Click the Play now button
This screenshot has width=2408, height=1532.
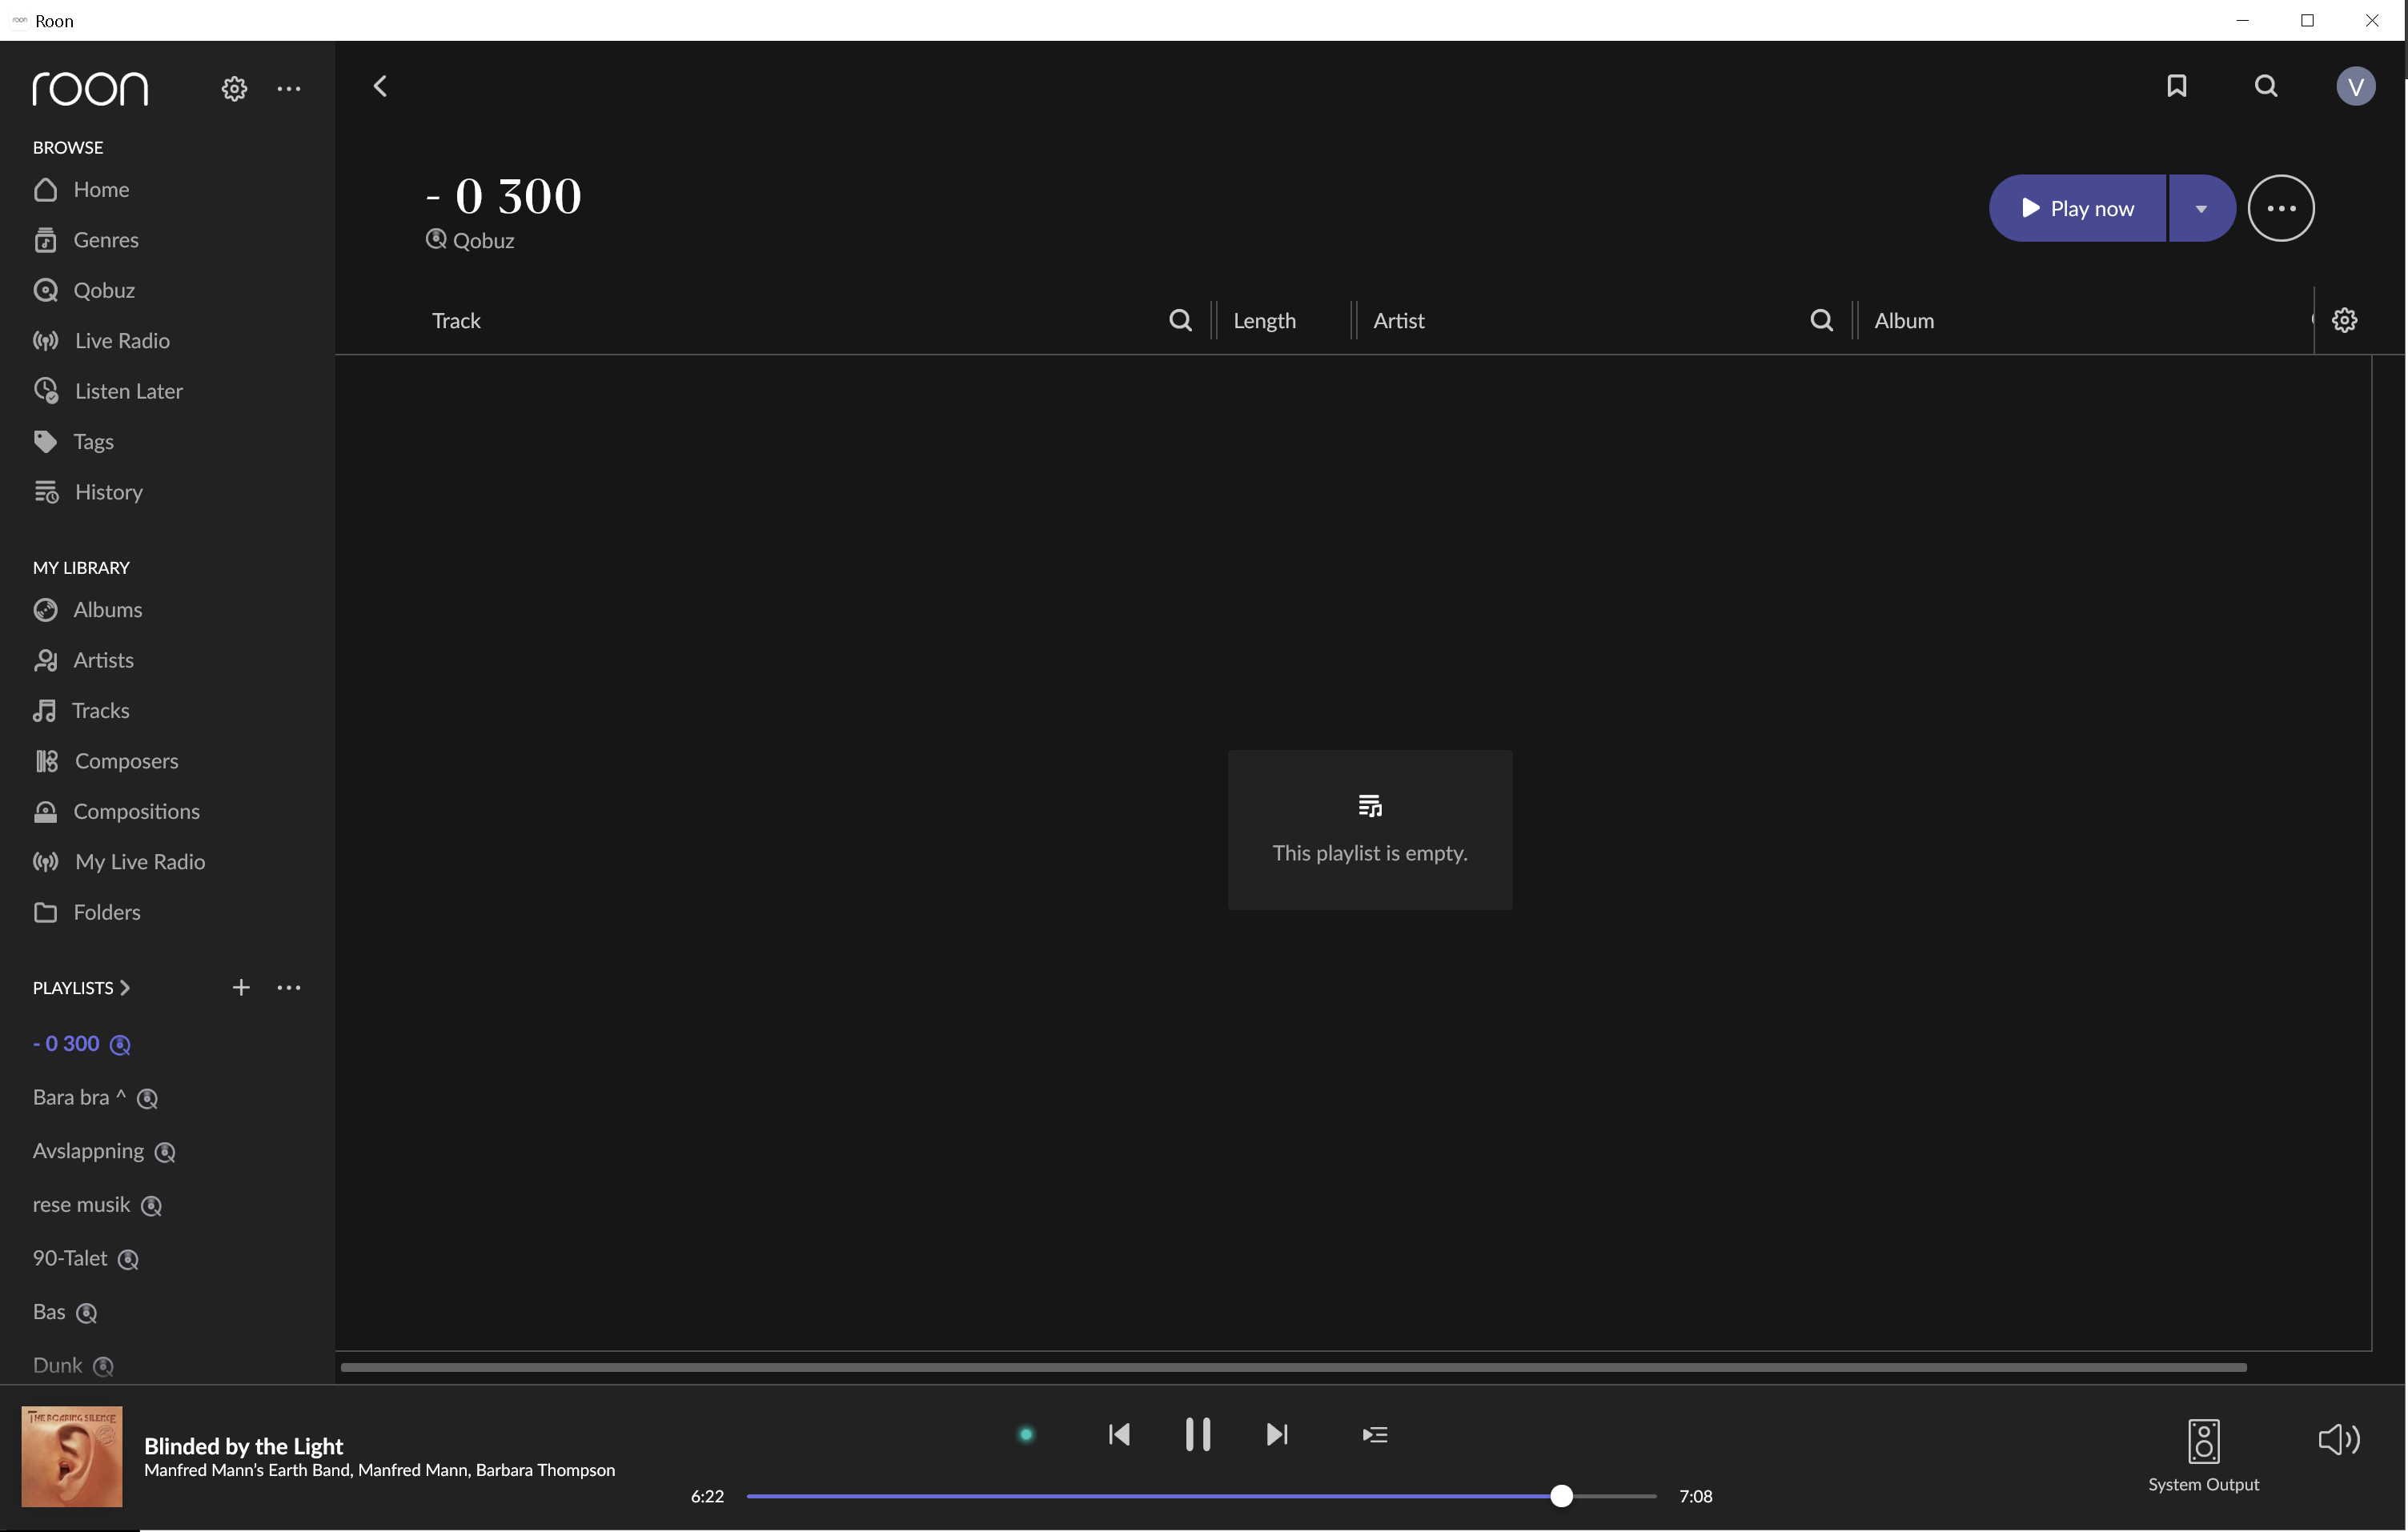coord(2077,208)
